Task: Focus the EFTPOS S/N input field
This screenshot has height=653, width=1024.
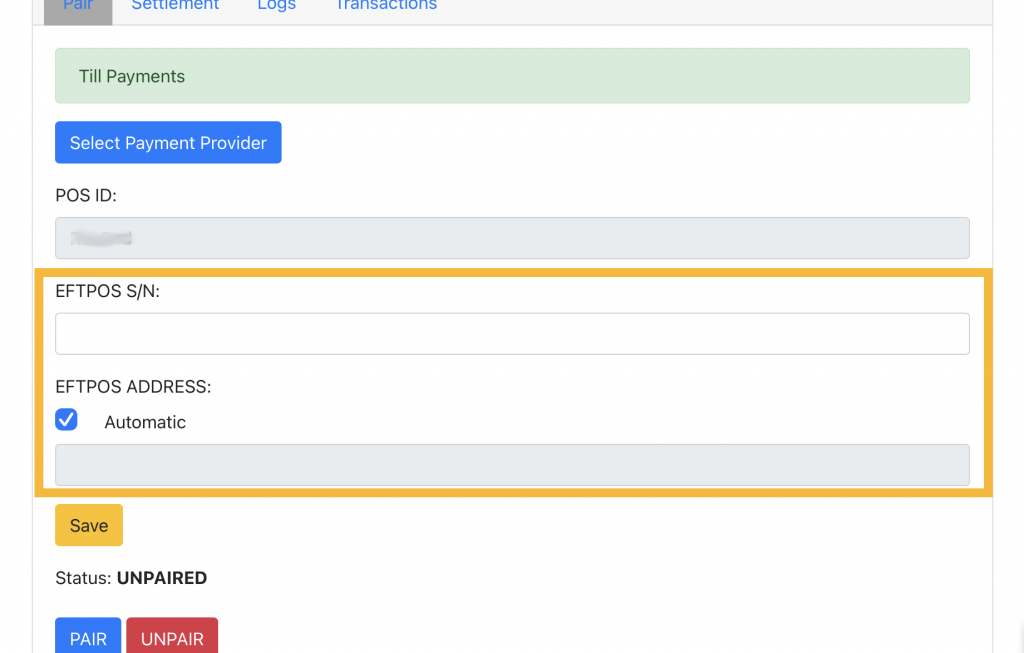Action: 512,334
